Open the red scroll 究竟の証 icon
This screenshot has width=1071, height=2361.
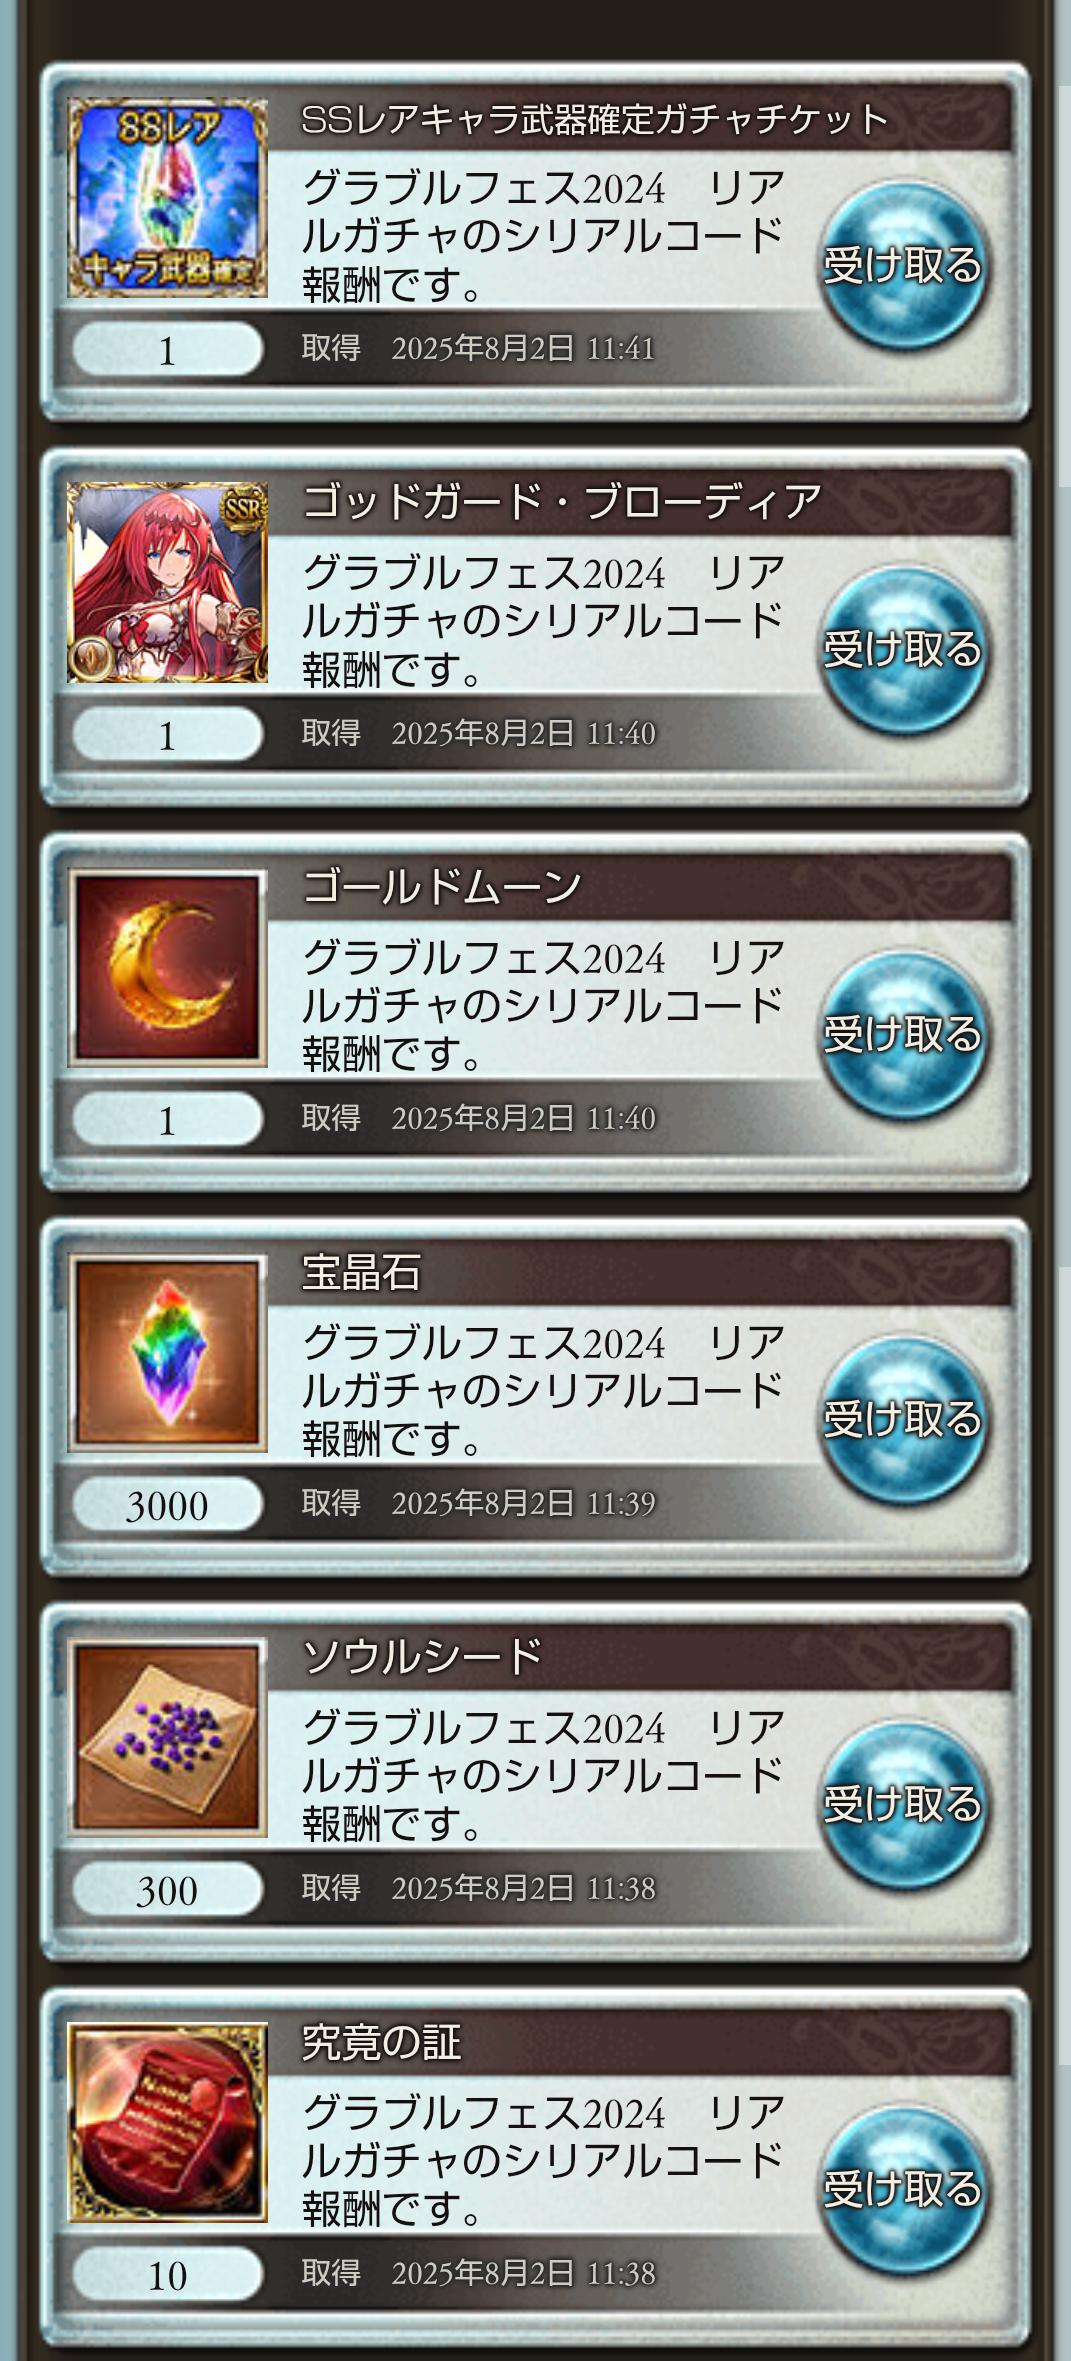[167, 2122]
